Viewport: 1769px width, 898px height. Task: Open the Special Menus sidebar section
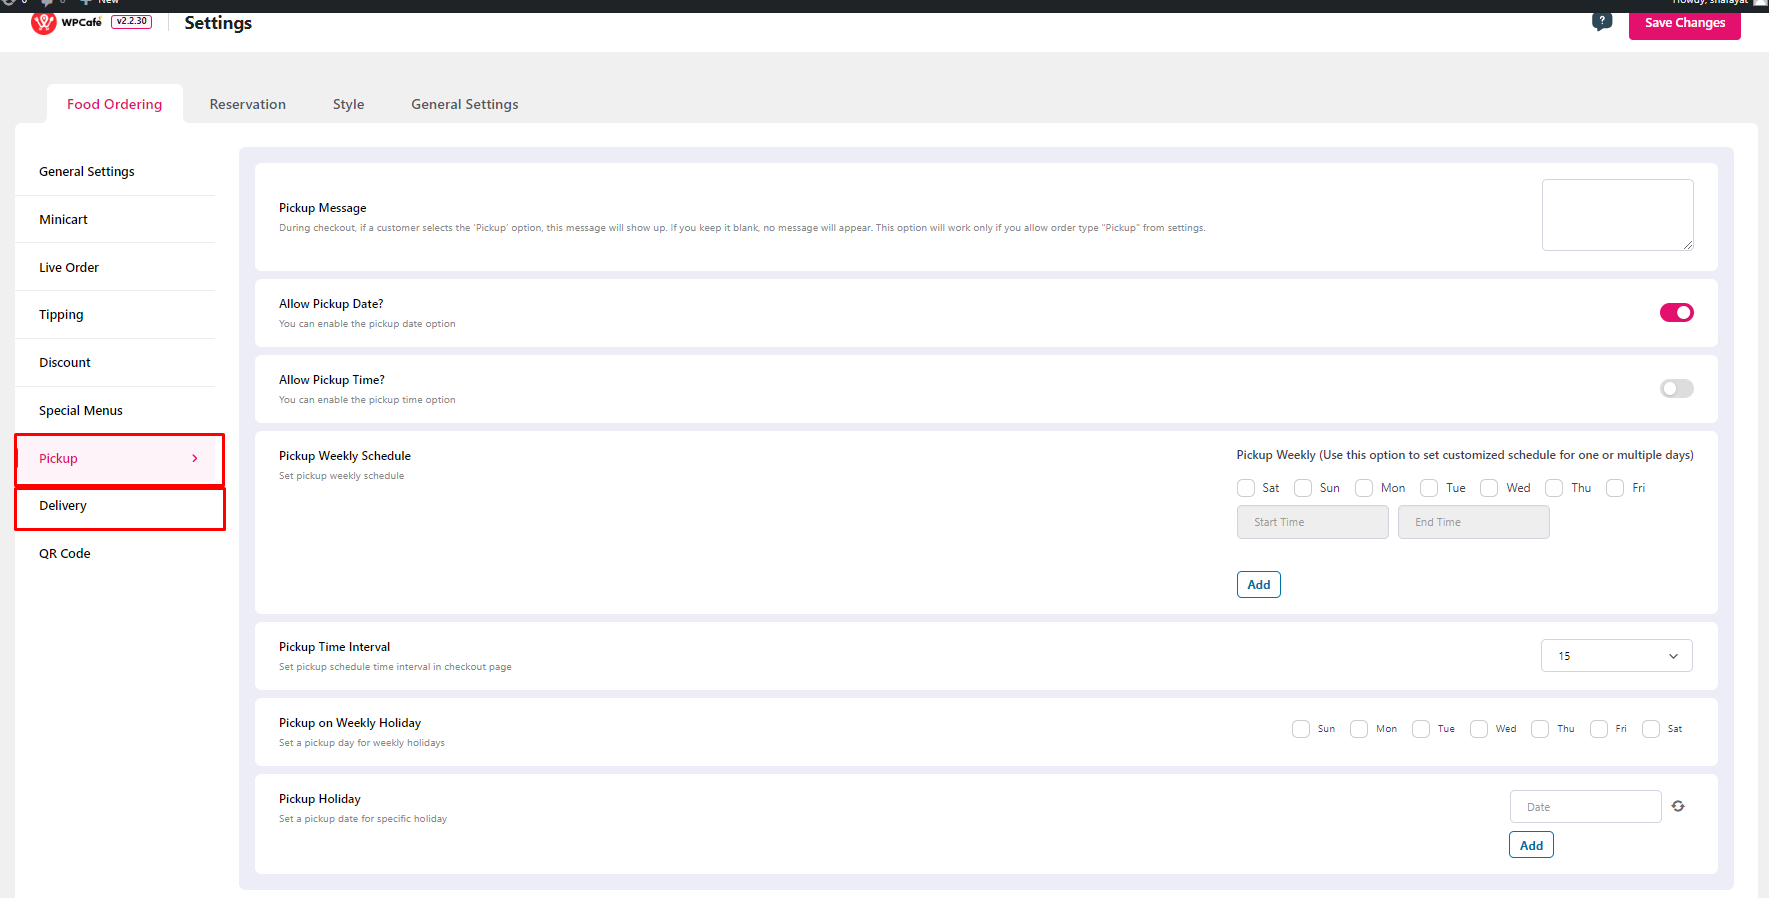(x=116, y=411)
